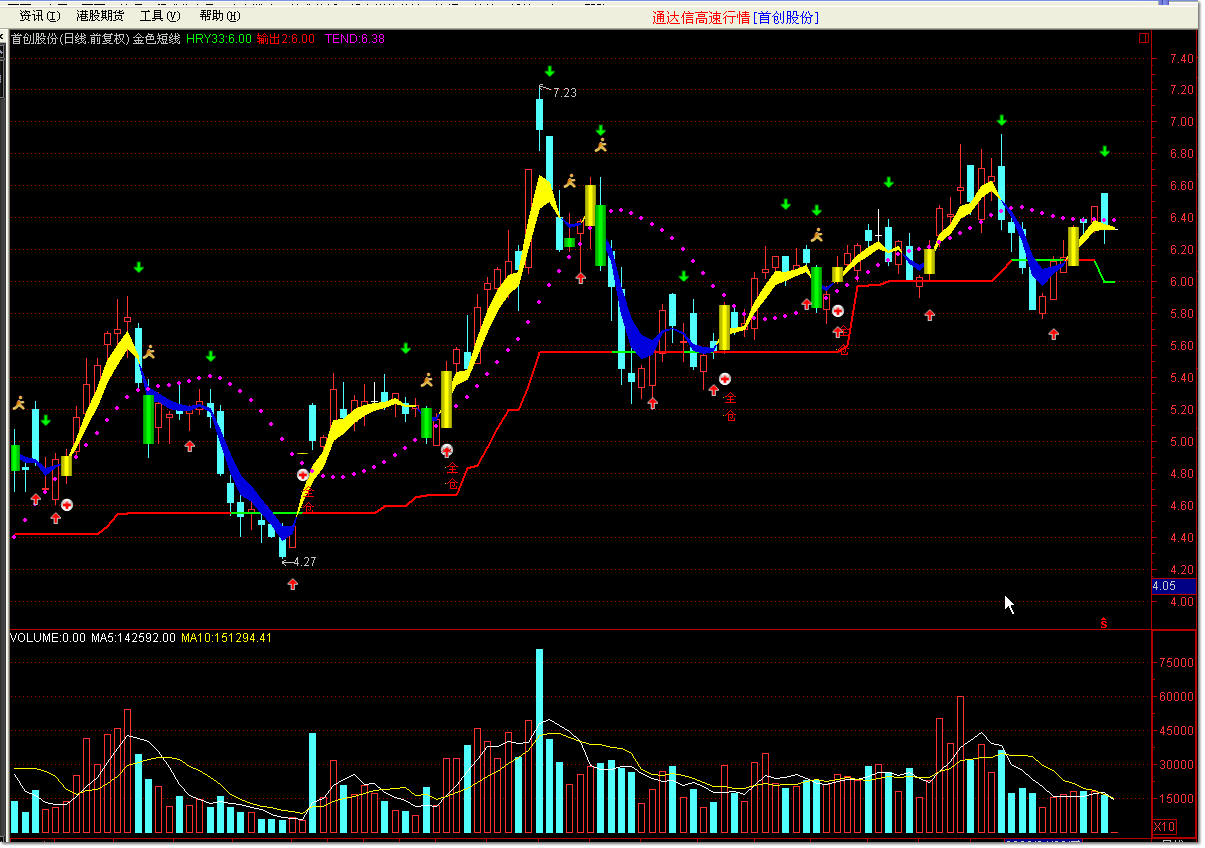The image size is (1205, 848).
Task: Click the TEND:6.38 indicator value
Action: [355, 39]
